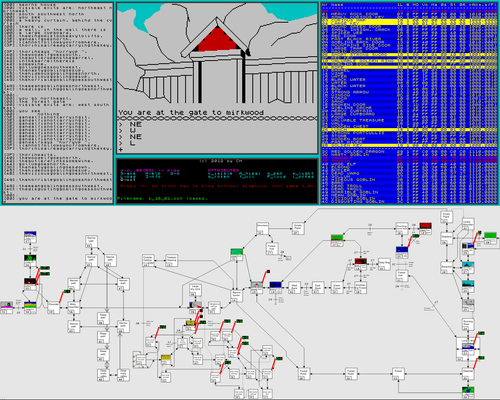Image resolution: width=500 pixels, height=400 pixels.
Task: Click the HIDEOUS GOBLIN row in the list
Action: (x=410, y=179)
